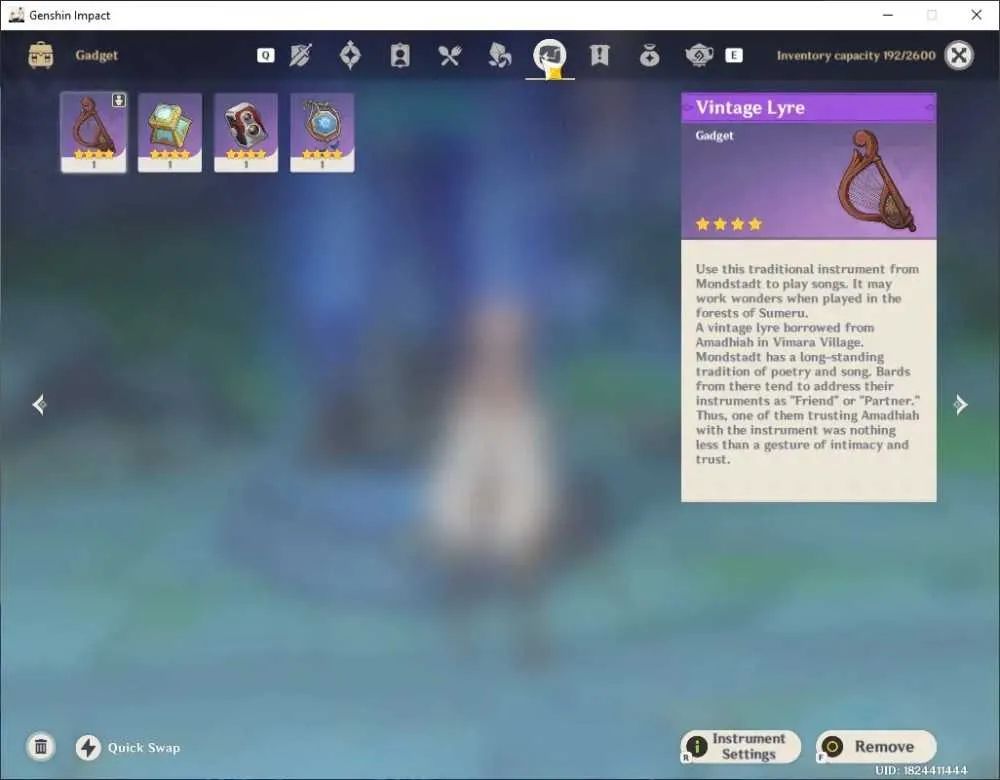
Task: Remove the equipped Vintage Lyre
Action: point(876,746)
